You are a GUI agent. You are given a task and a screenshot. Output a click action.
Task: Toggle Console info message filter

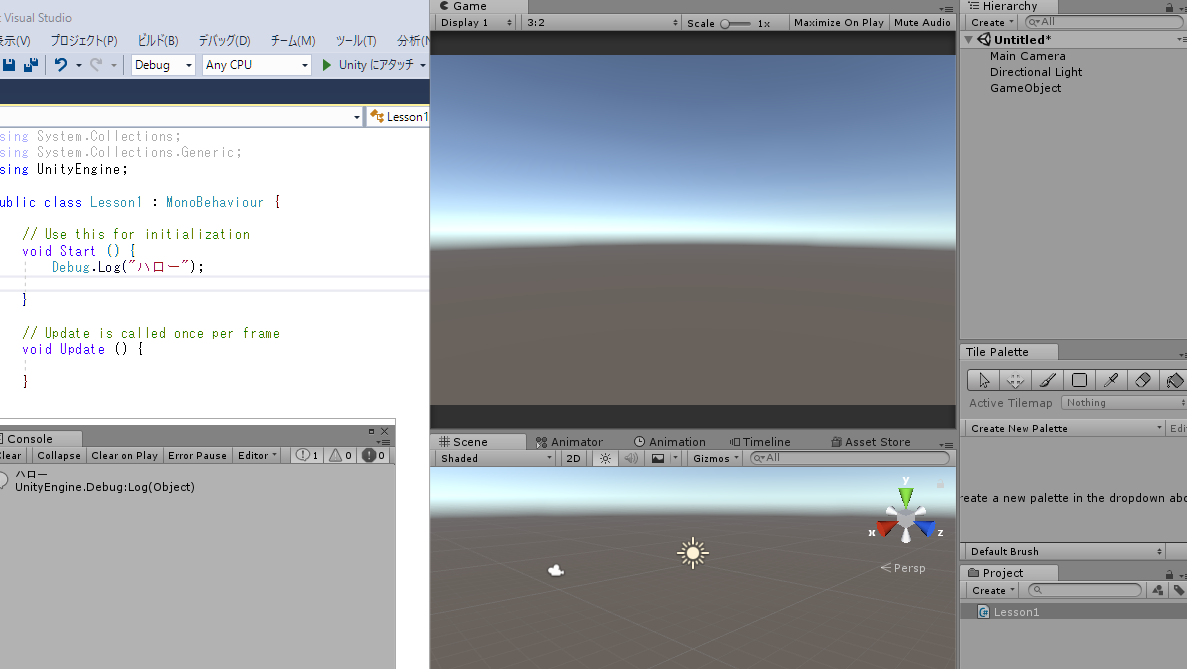(x=307, y=456)
